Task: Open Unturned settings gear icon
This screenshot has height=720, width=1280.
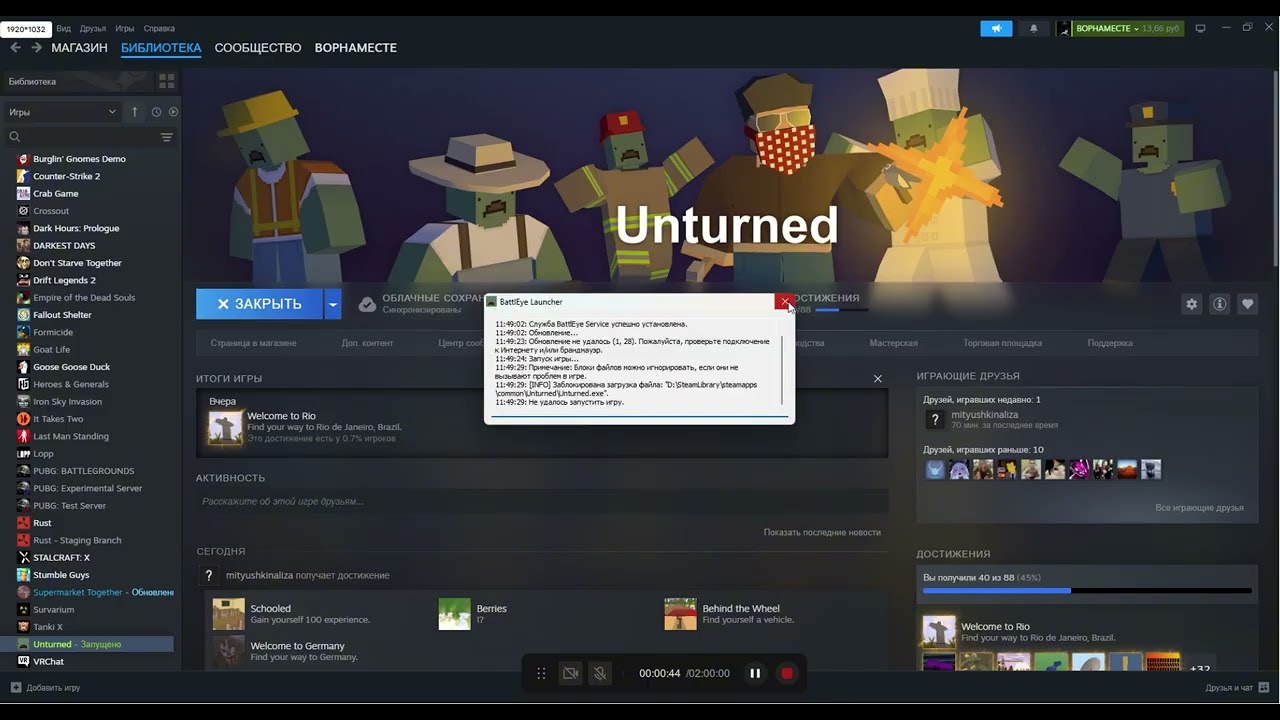Action: (1191, 304)
